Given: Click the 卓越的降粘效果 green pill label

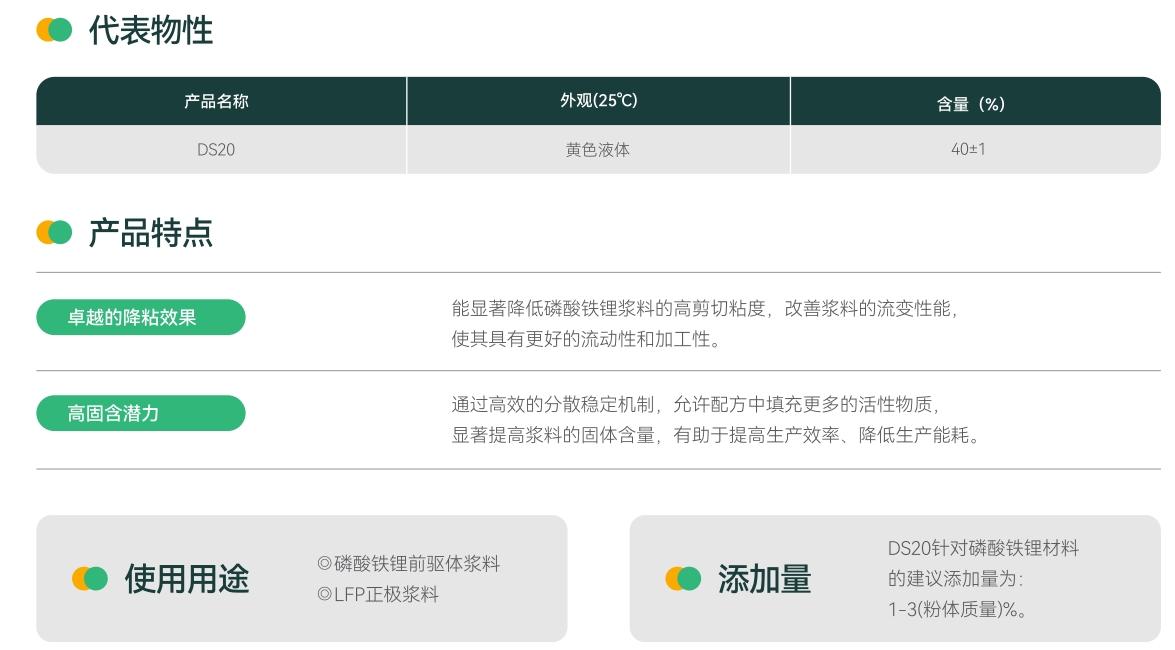Looking at the screenshot, I should click(141, 317).
